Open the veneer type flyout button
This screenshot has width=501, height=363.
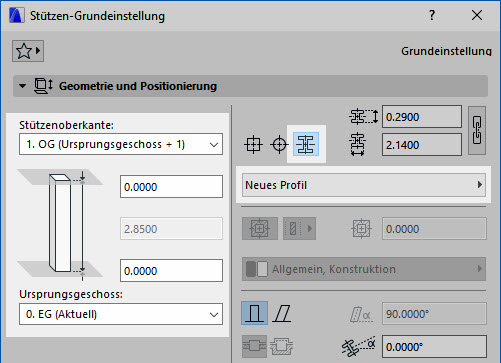[x=299, y=229]
